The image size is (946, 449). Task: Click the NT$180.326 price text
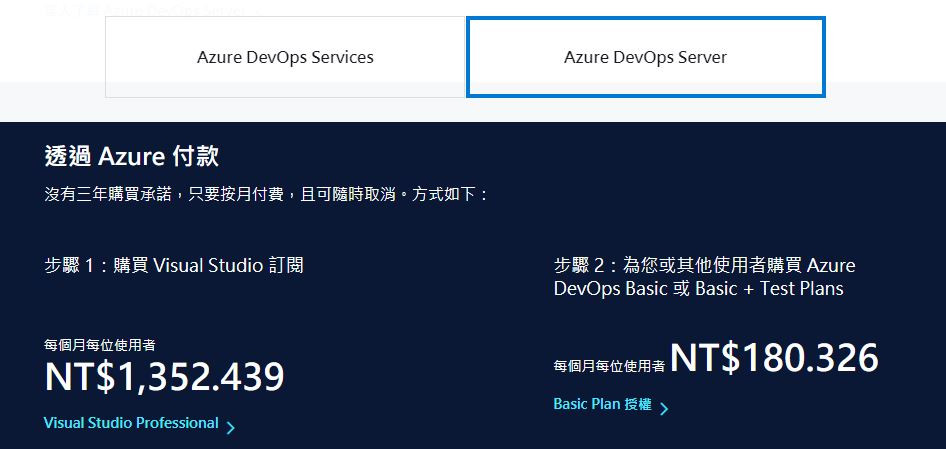pos(774,358)
